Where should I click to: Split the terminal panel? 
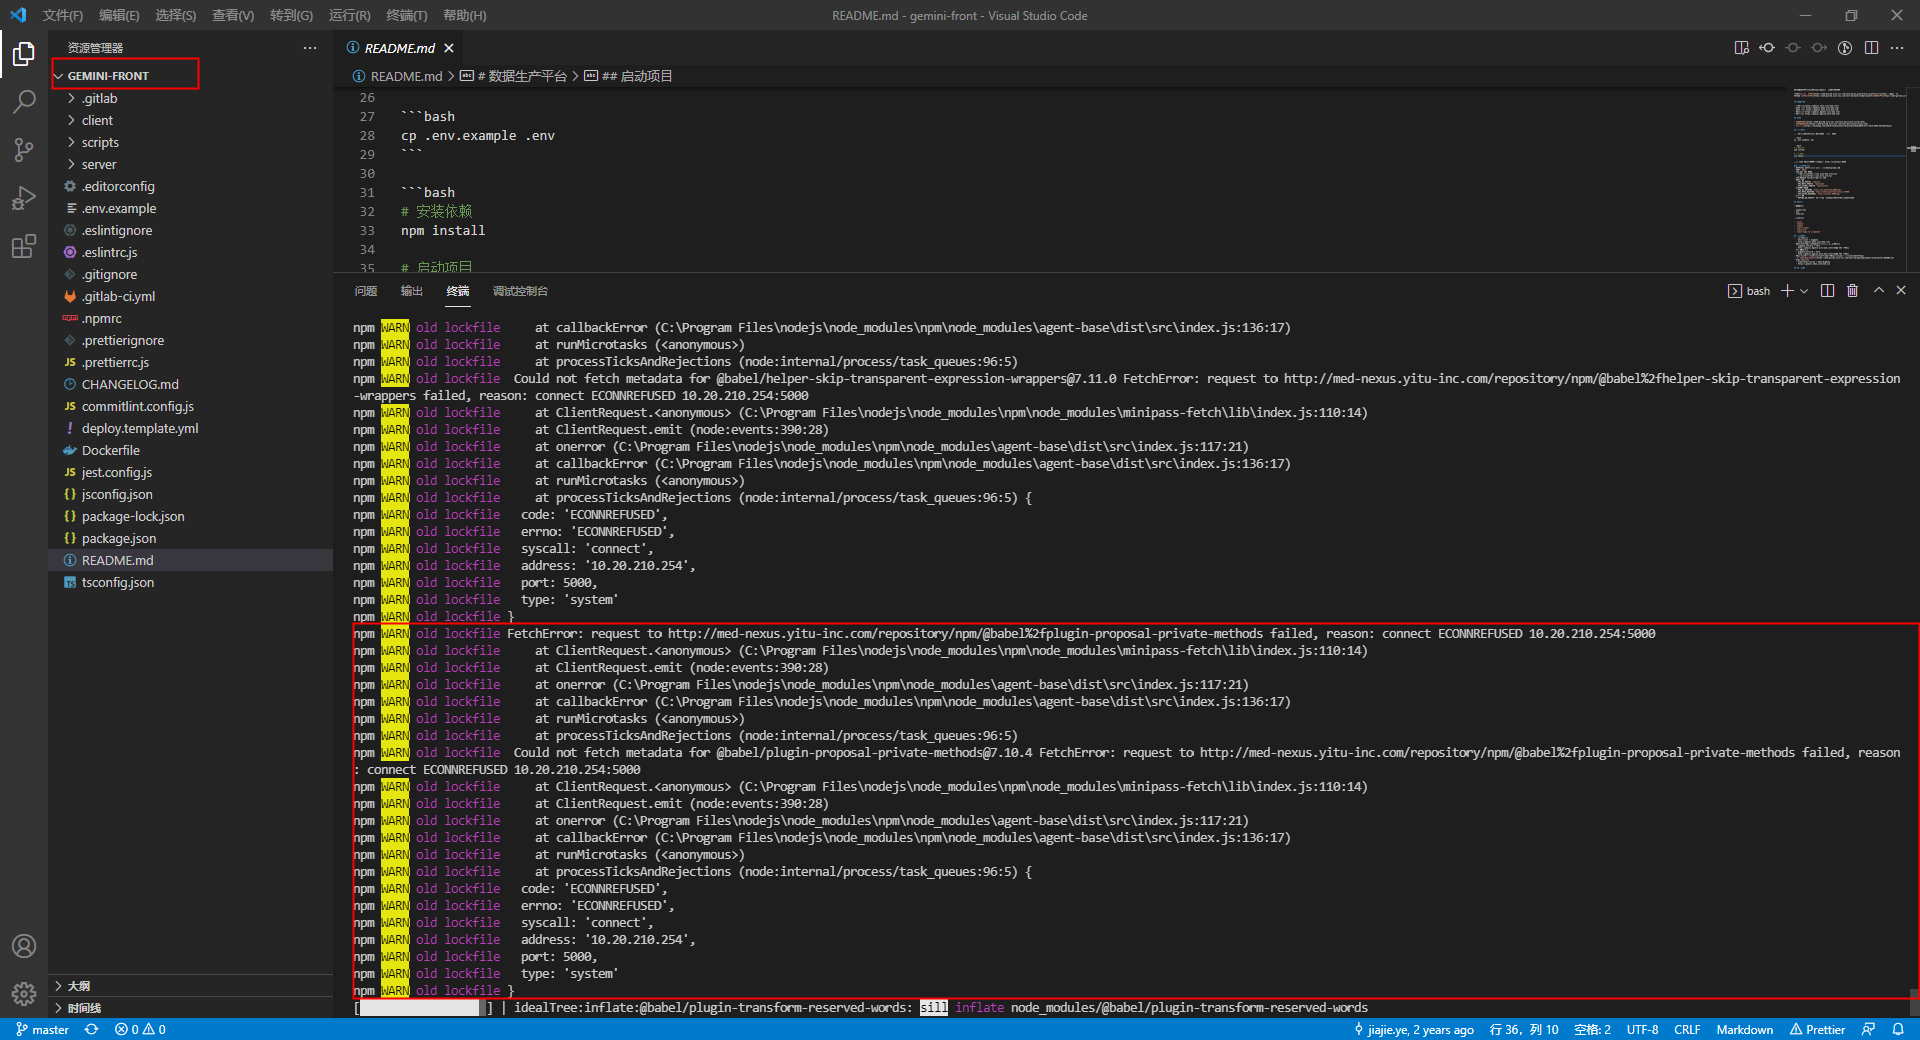1827,291
